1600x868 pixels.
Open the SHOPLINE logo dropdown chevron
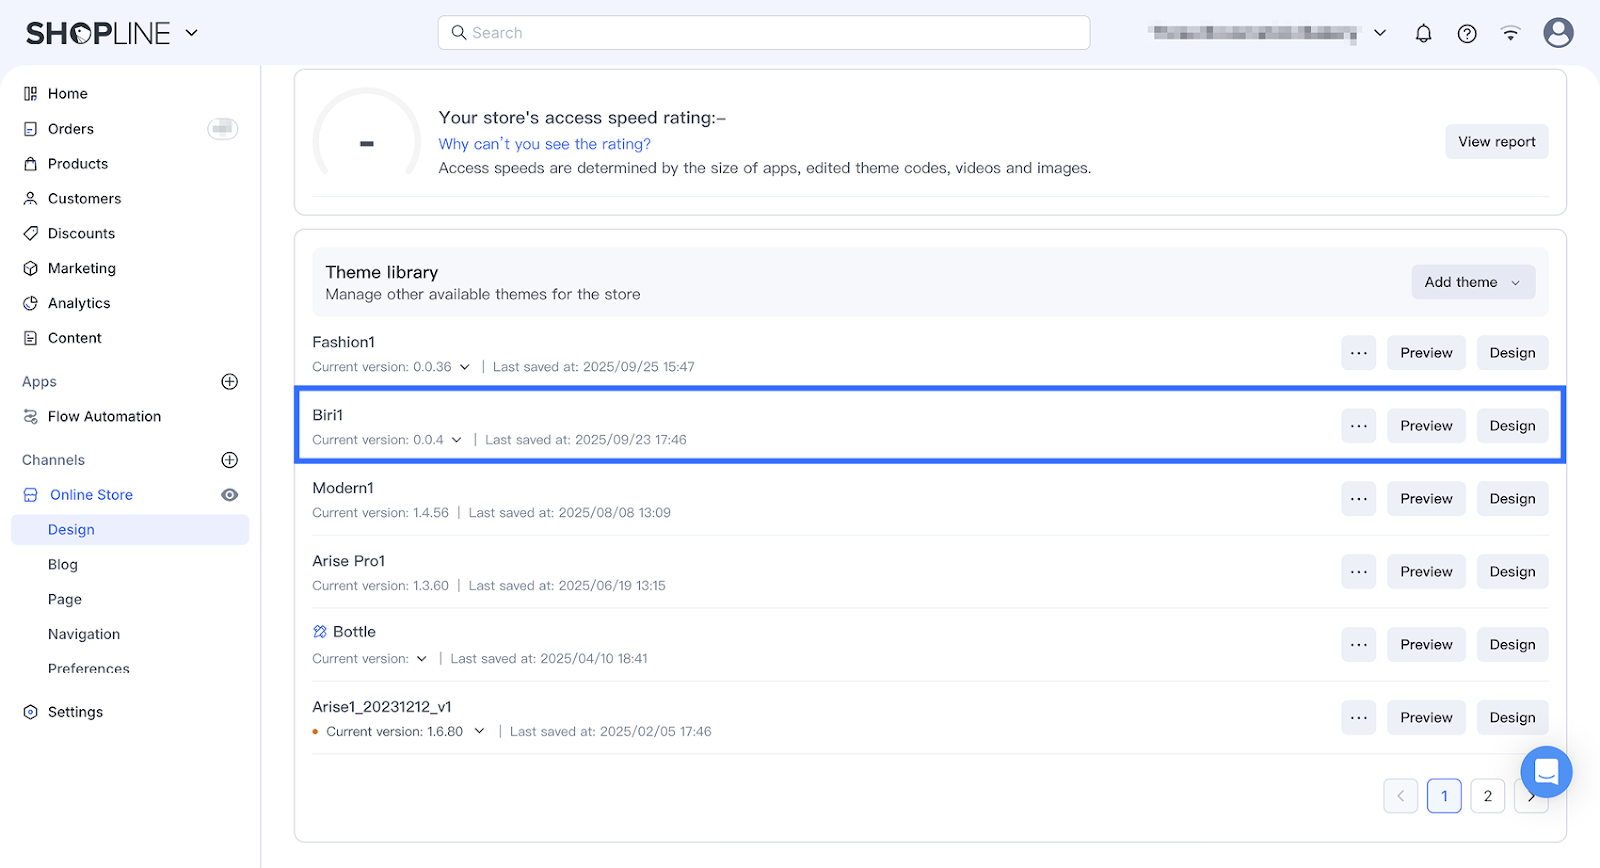pyautogui.click(x=192, y=33)
